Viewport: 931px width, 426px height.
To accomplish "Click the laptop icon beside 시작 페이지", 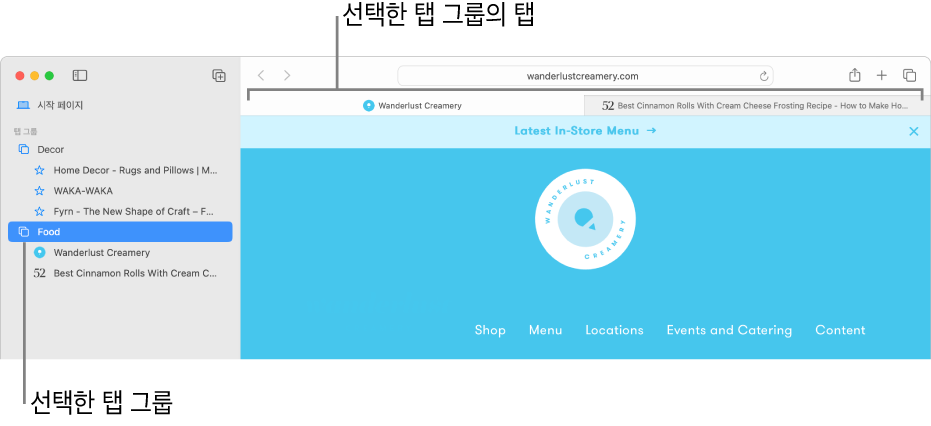I will click(23, 105).
